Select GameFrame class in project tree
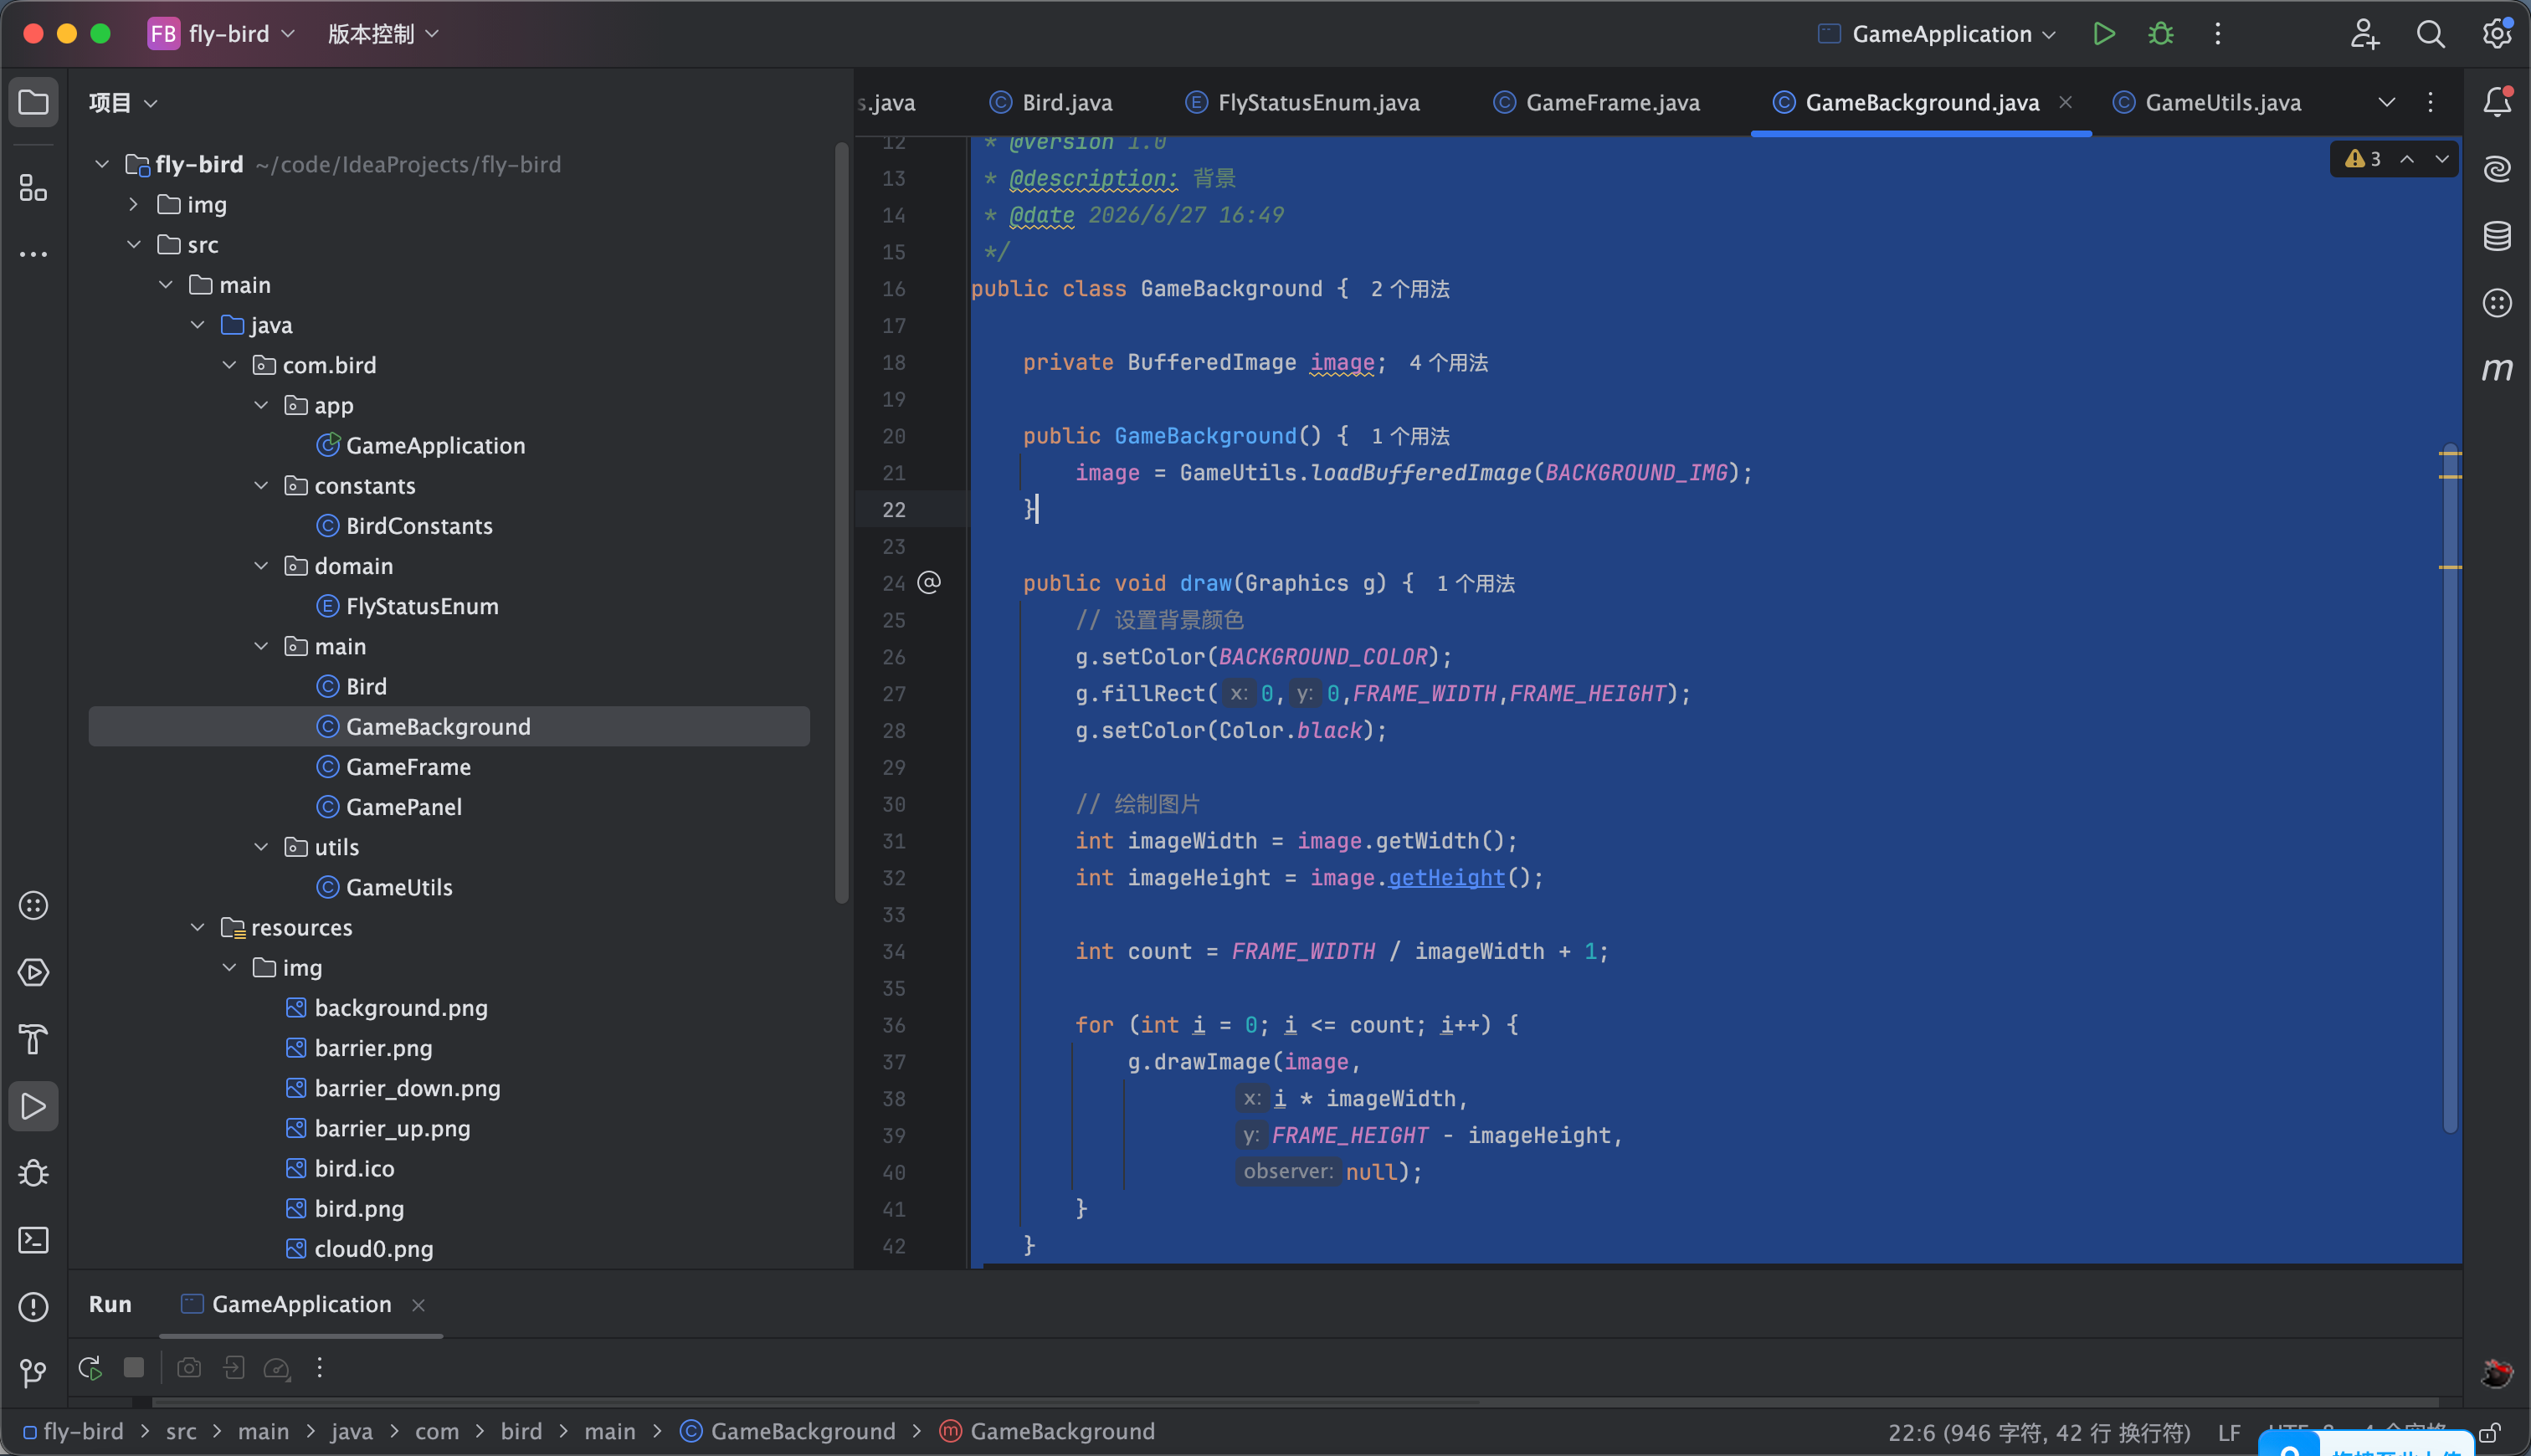Screen dimensions: 2531x1456 (x=408, y=767)
